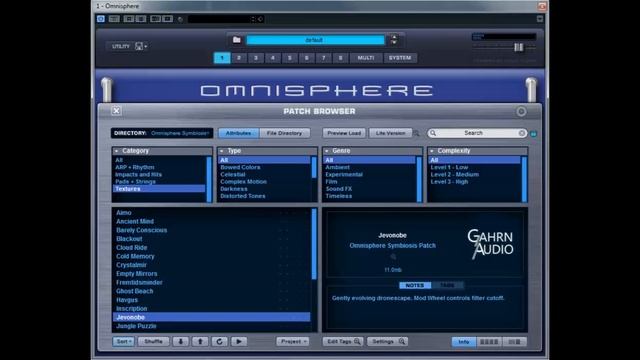The image size is (640, 360).
Task: Step to next patch with the down arrow
Action: tap(180, 341)
